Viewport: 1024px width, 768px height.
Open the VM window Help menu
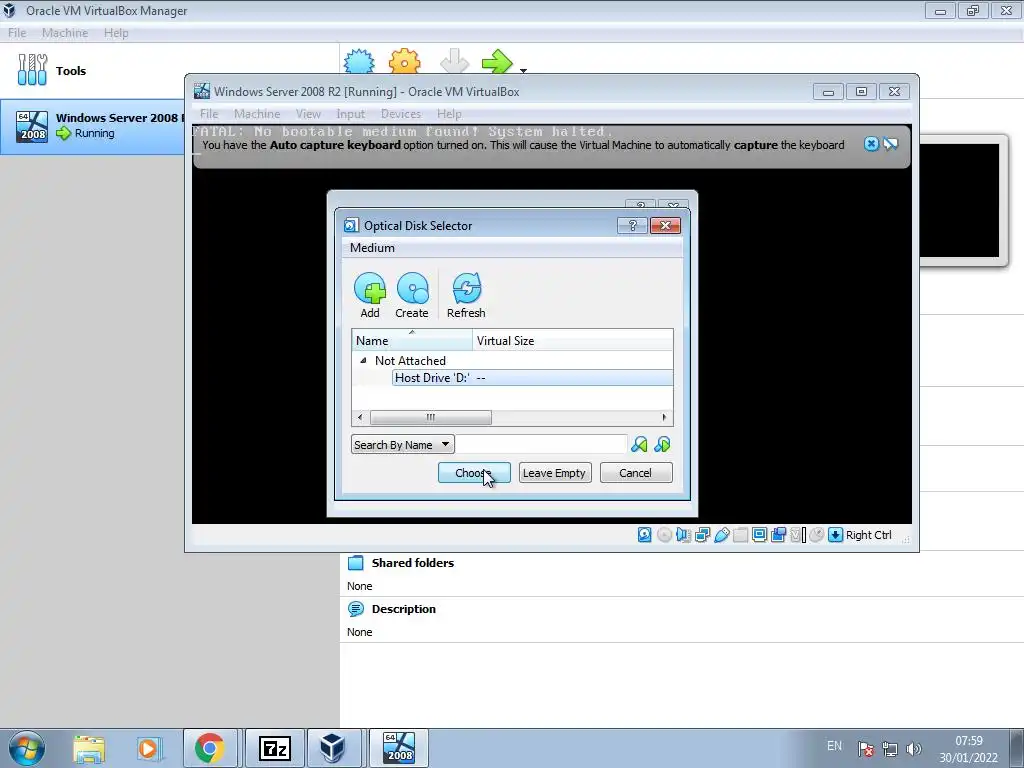(449, 114)
